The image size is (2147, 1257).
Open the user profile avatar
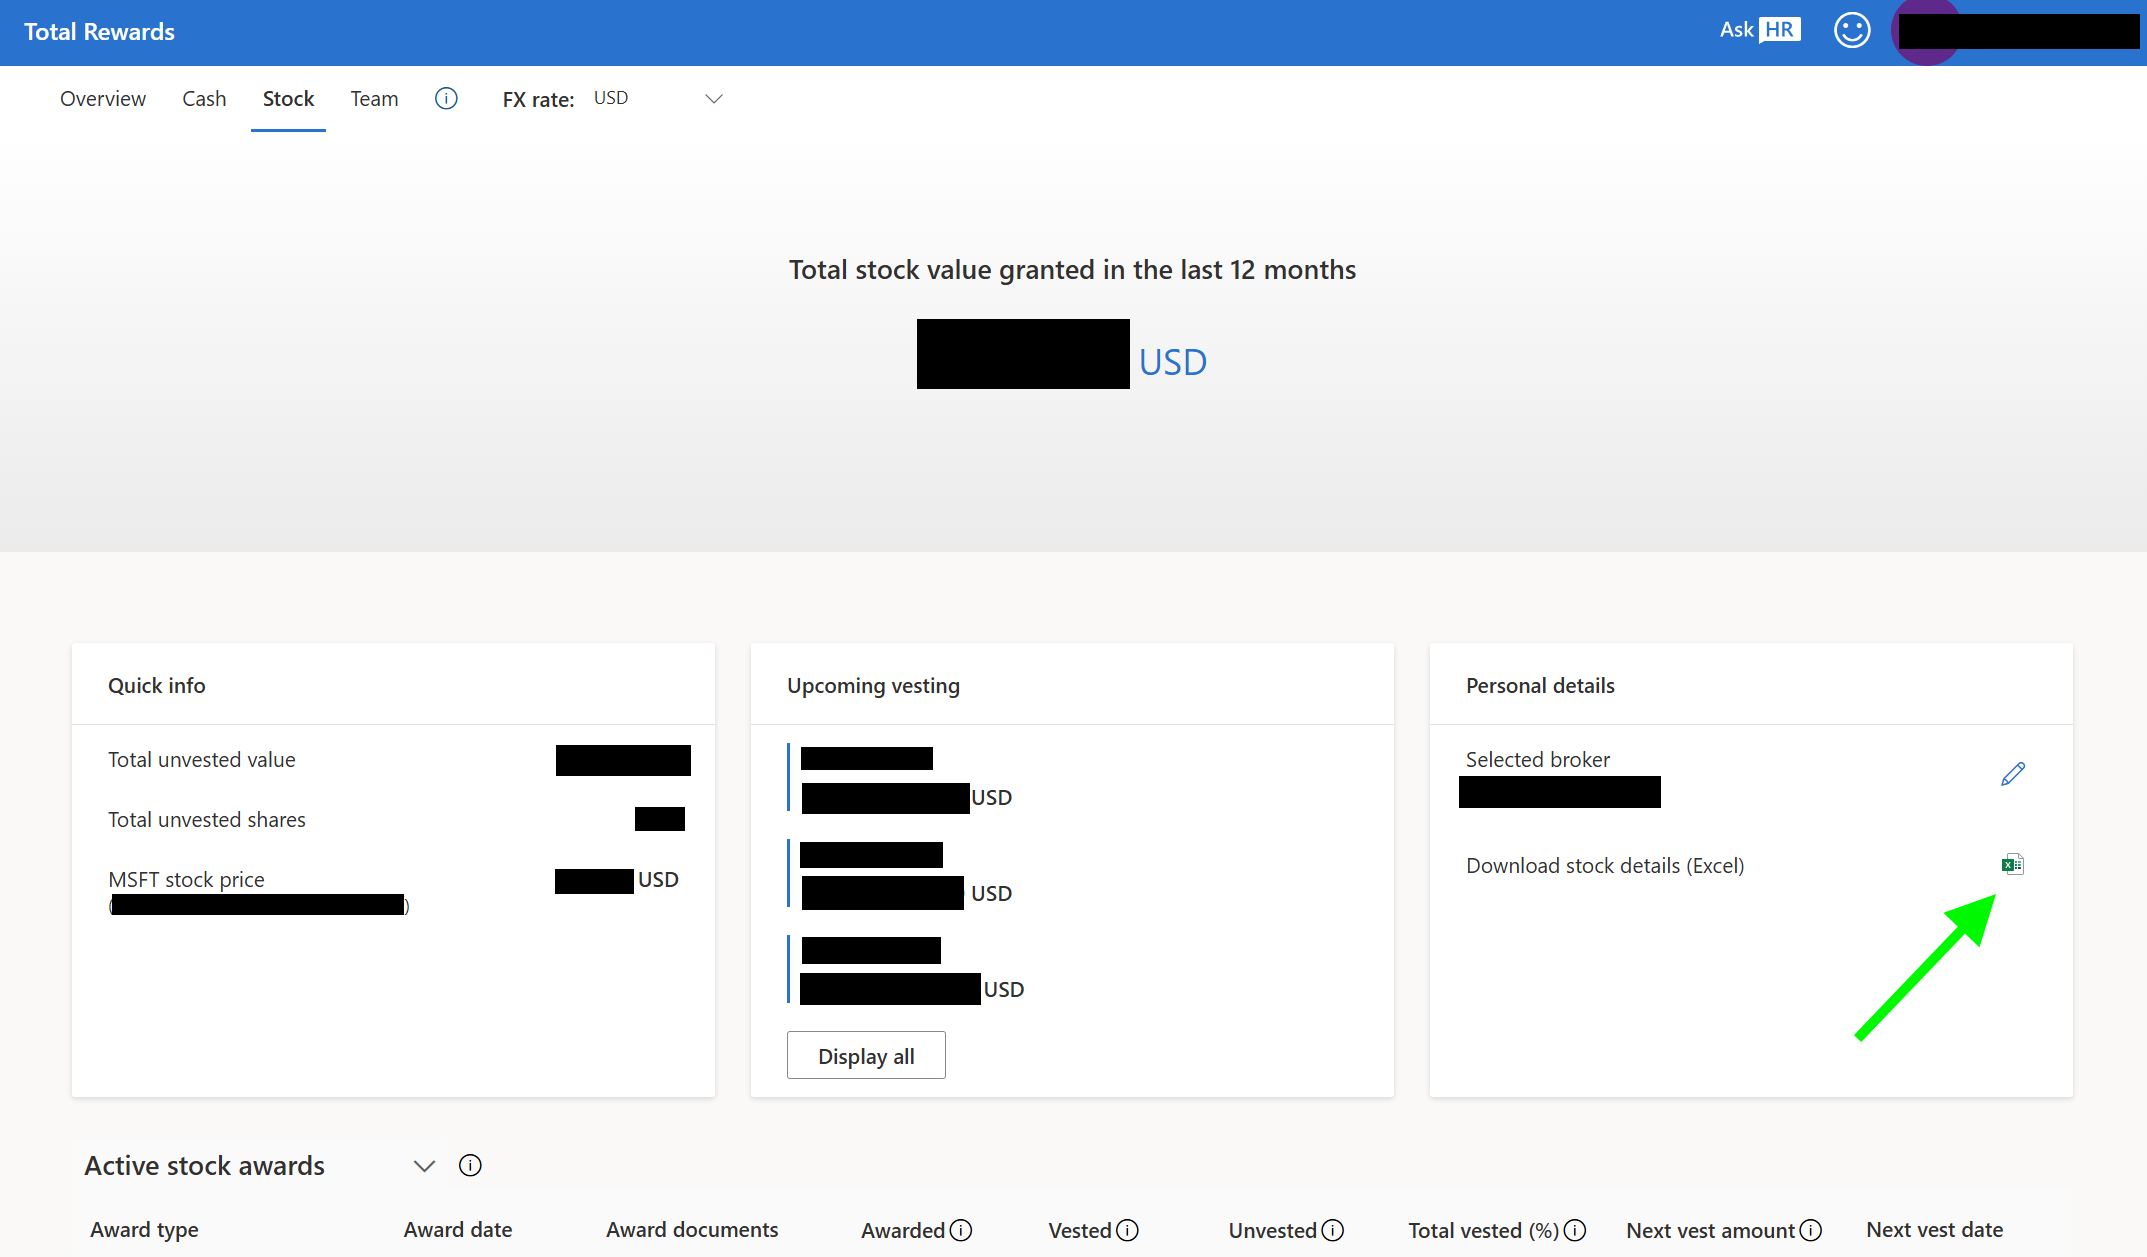point(1925,32)
